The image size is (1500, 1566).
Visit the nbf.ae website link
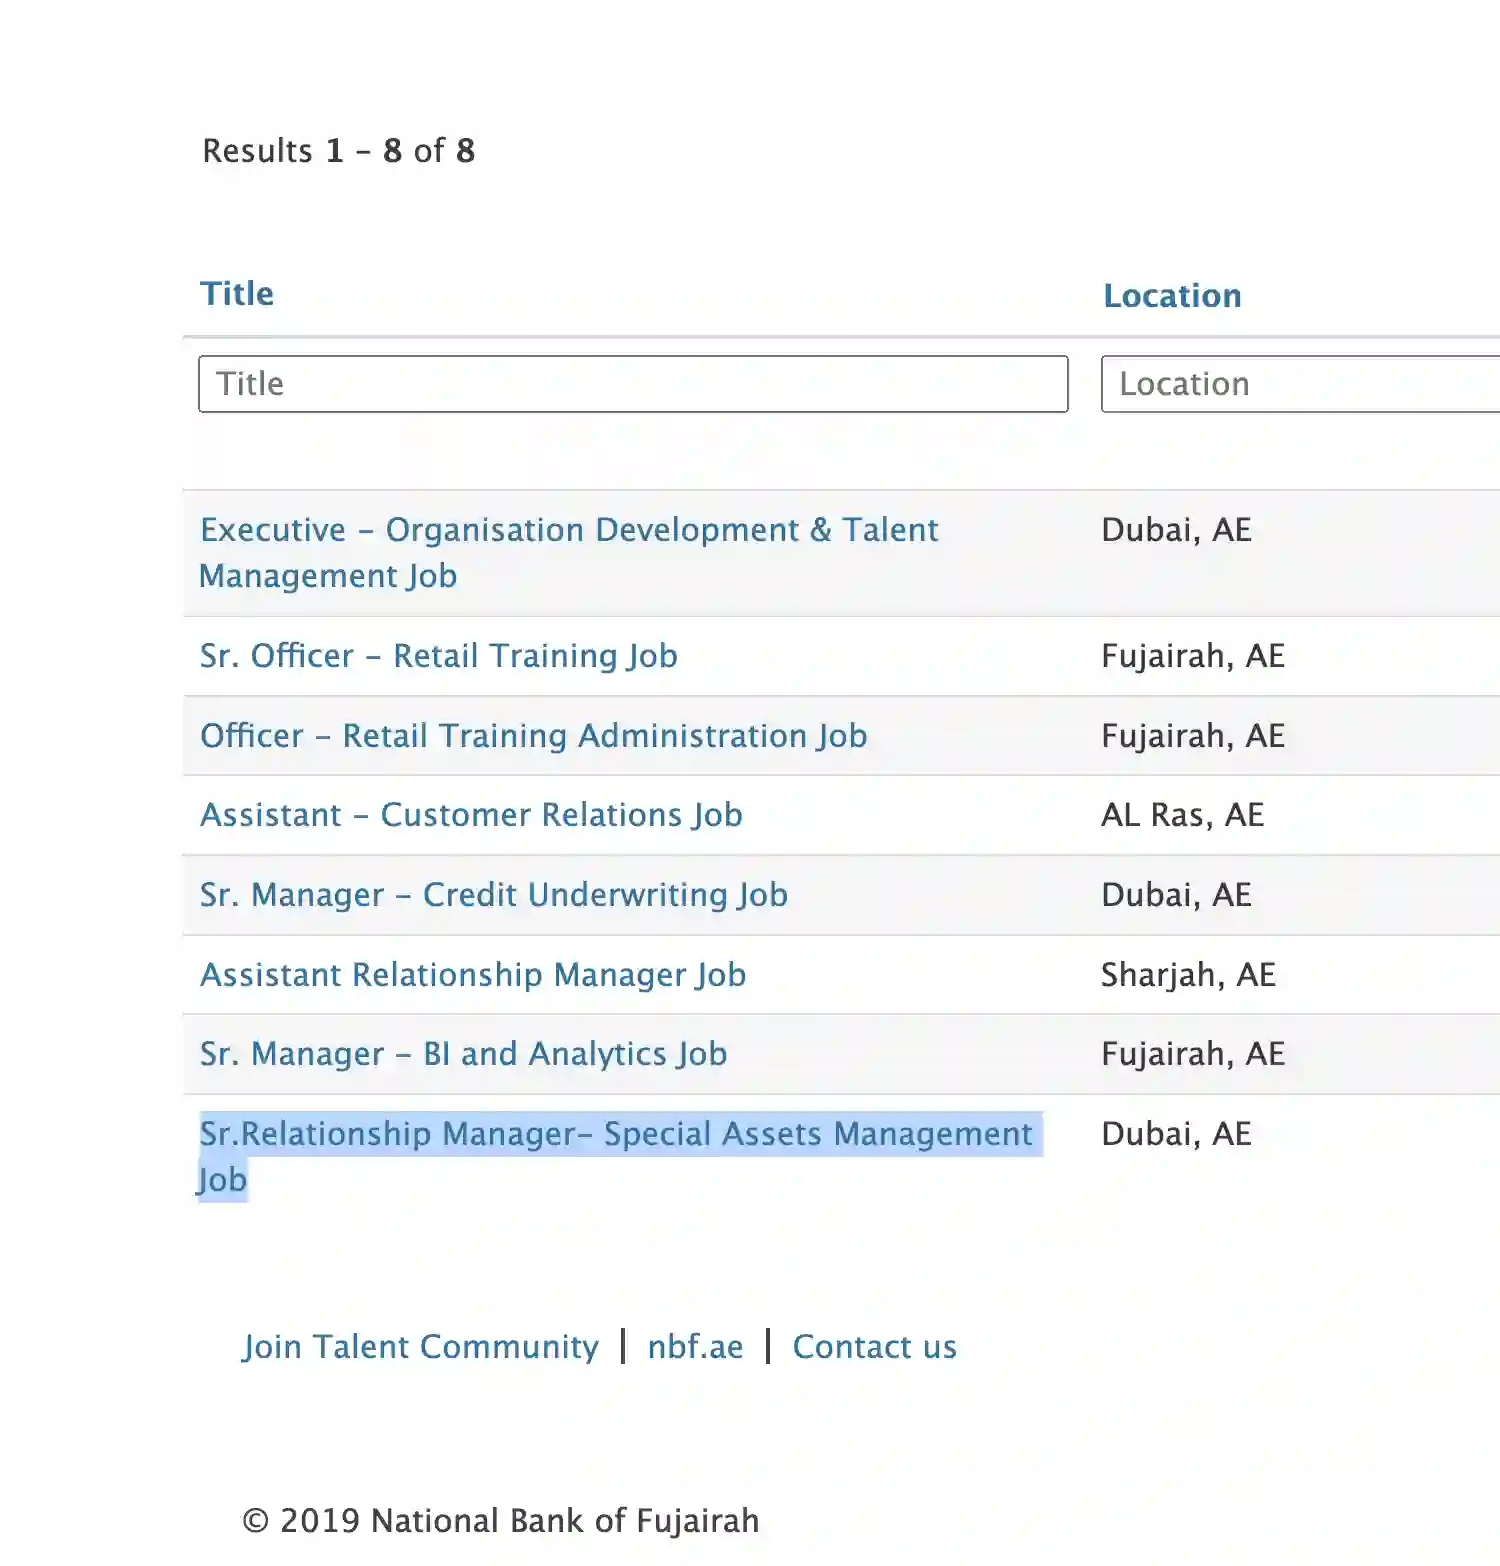point(695,1347)
